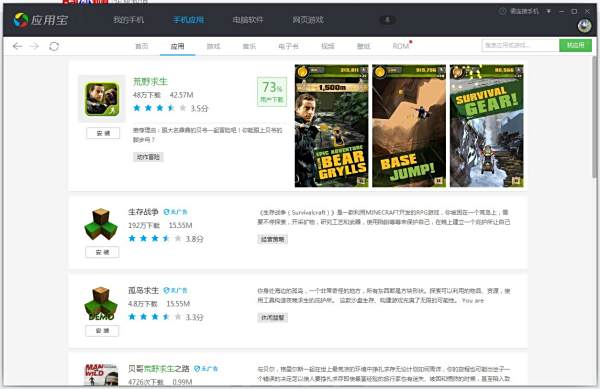Click the star rating of 荒野求生

pos(159,108)
